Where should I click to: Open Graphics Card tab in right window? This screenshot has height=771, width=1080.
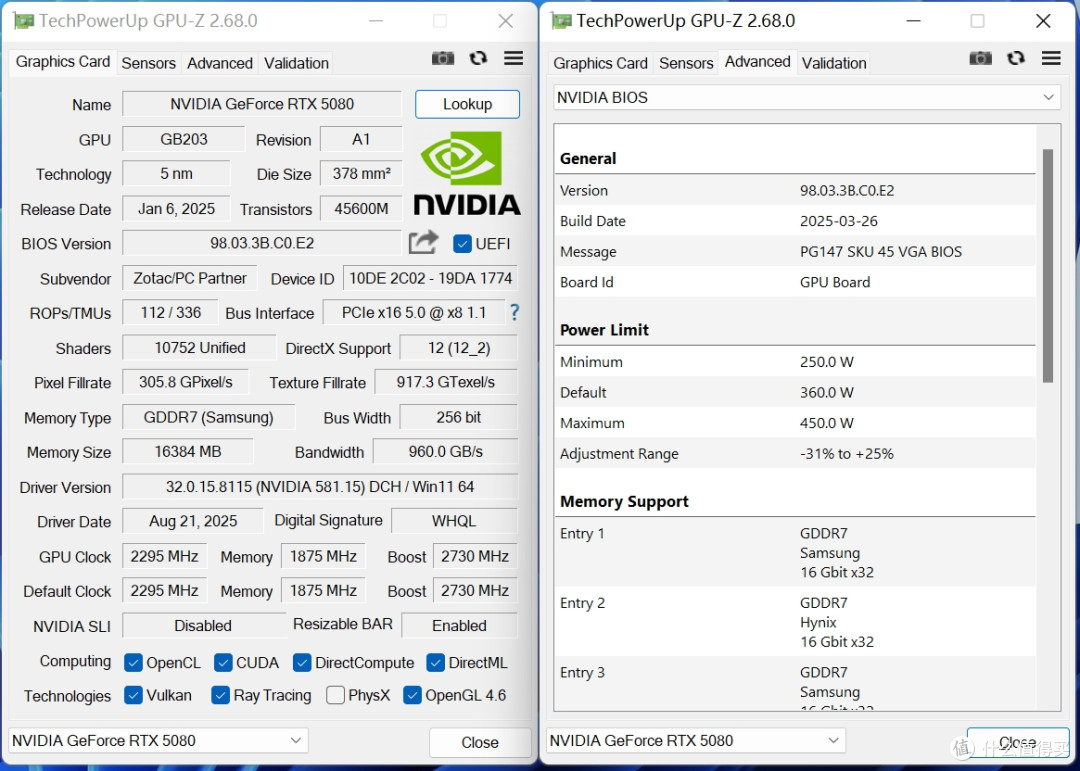(600, 63)
